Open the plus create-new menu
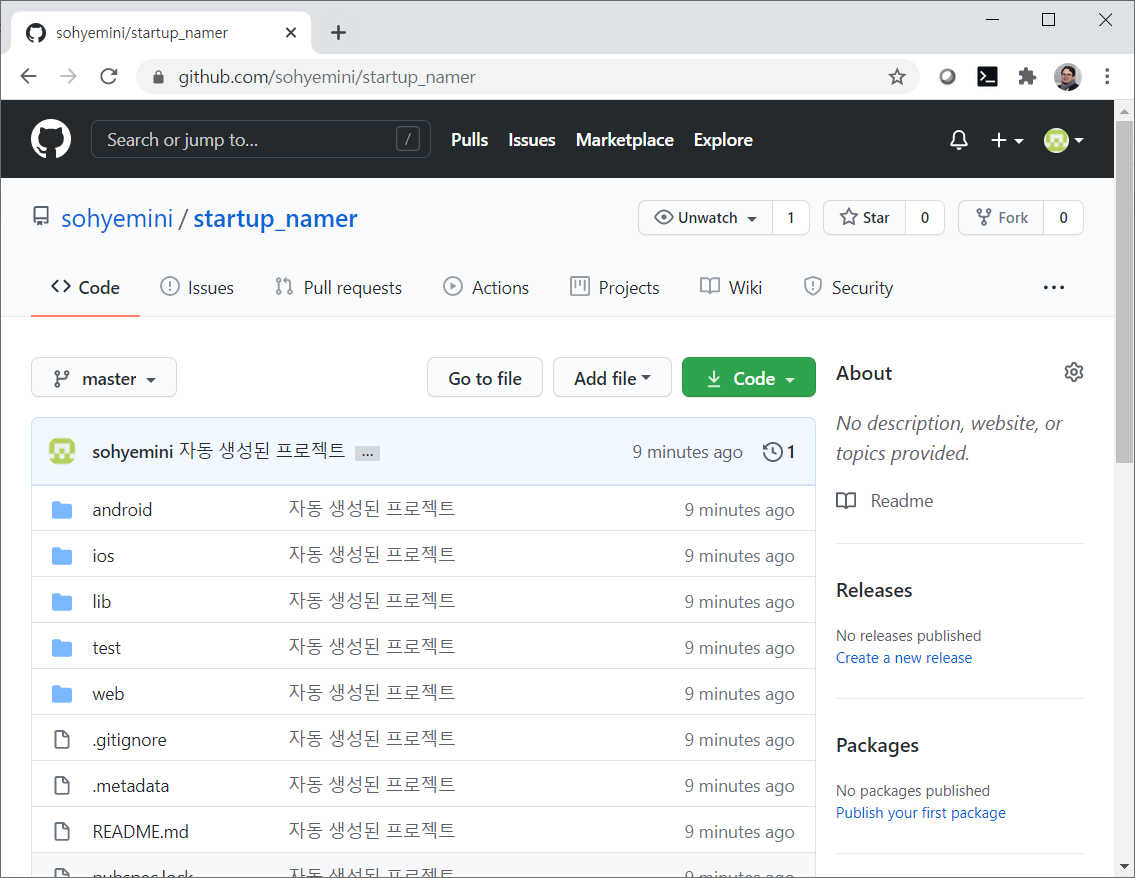 tap(1006, 140)
